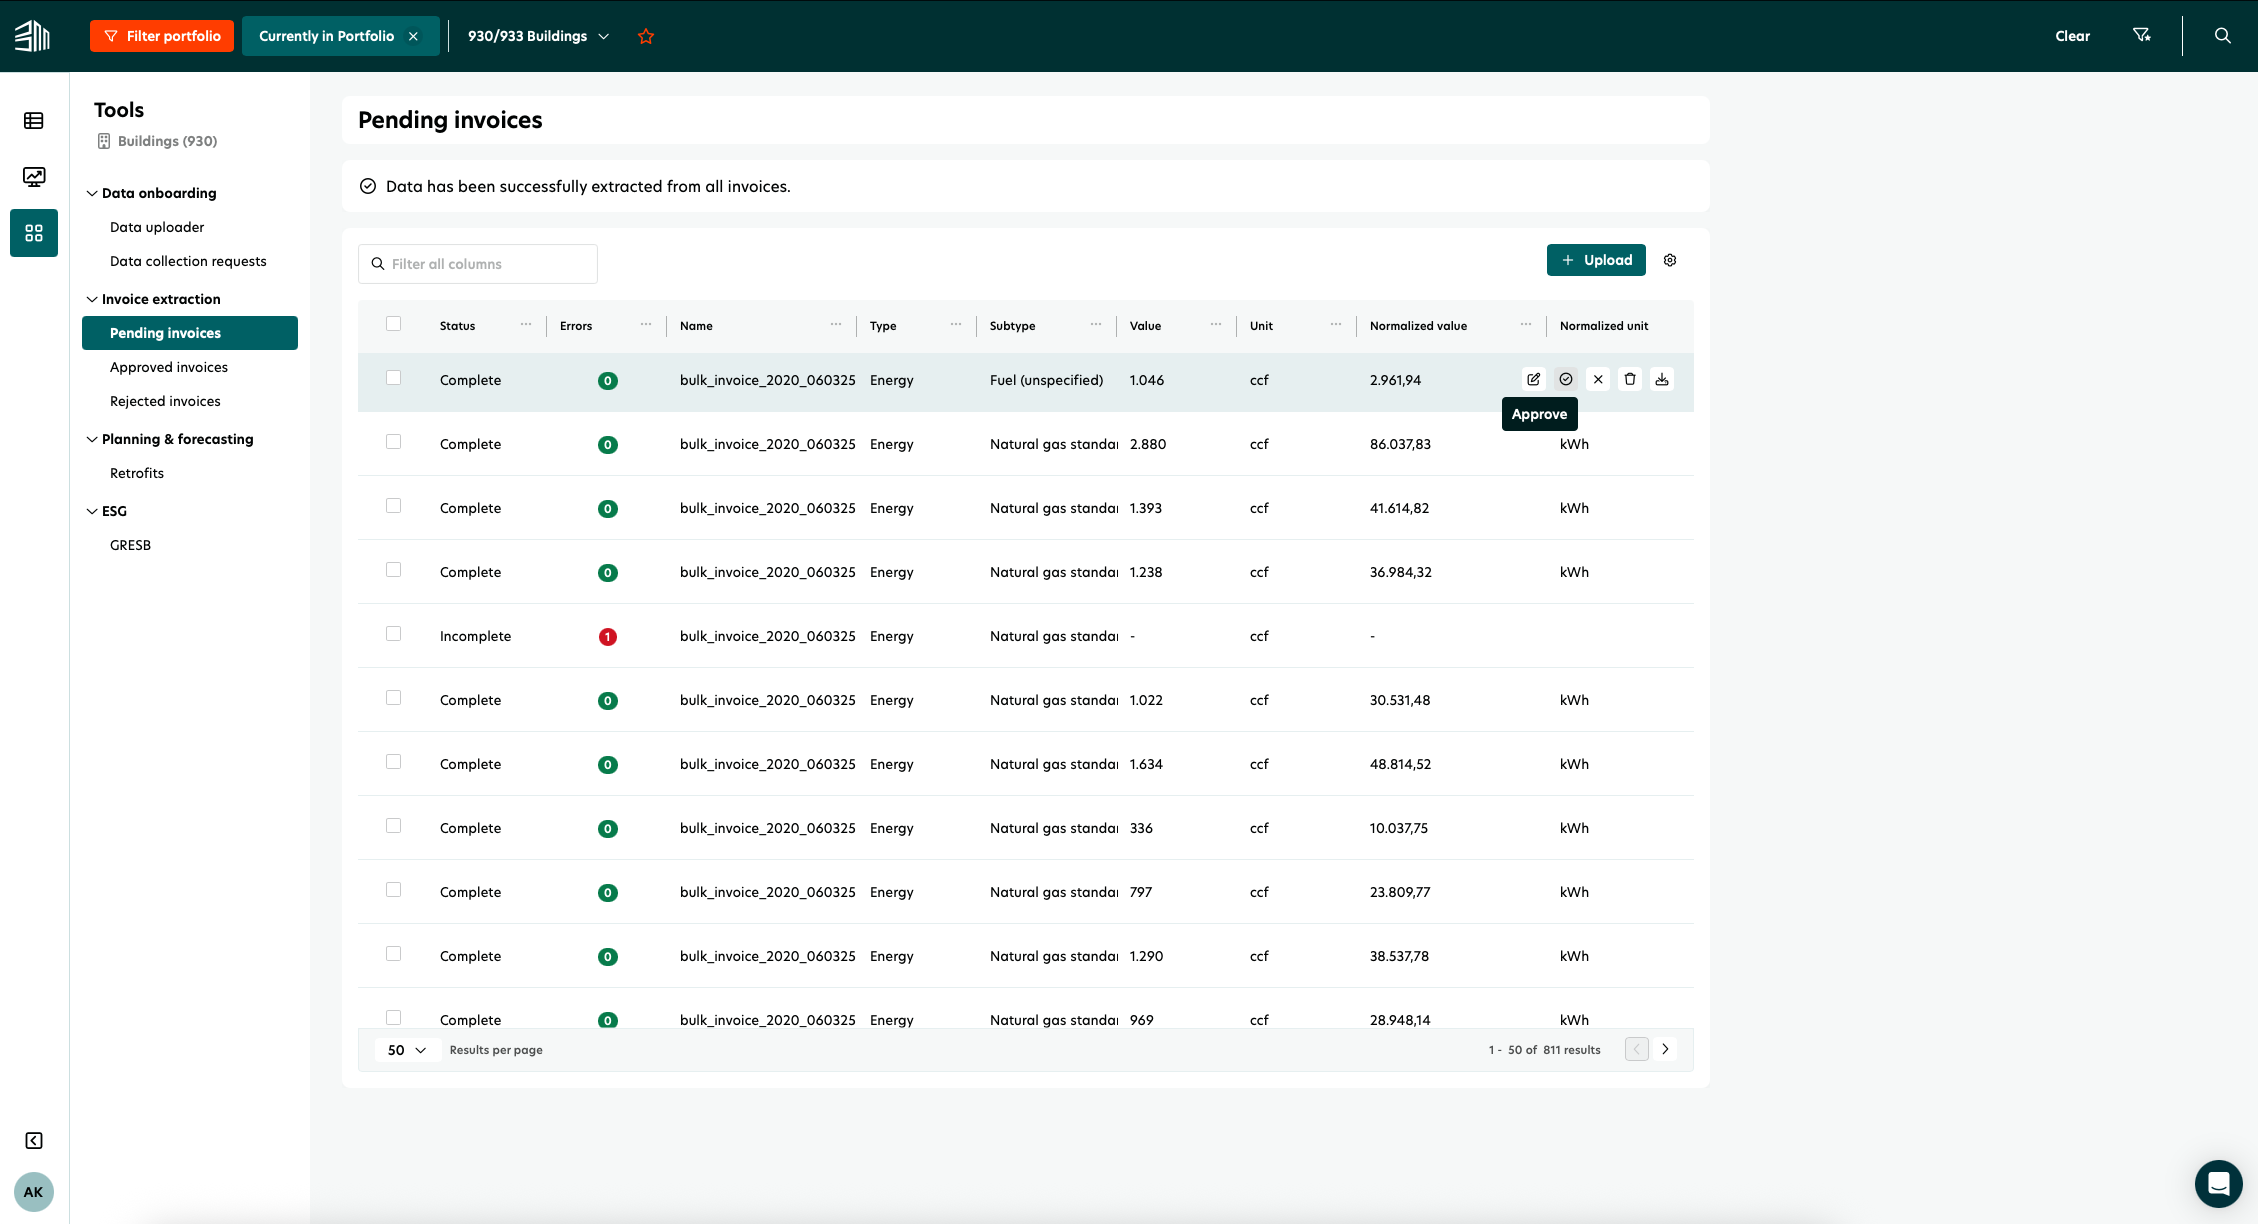Open the table view sidebar icon
This screenshot has width=2258, height=1224.
point(34,121)
